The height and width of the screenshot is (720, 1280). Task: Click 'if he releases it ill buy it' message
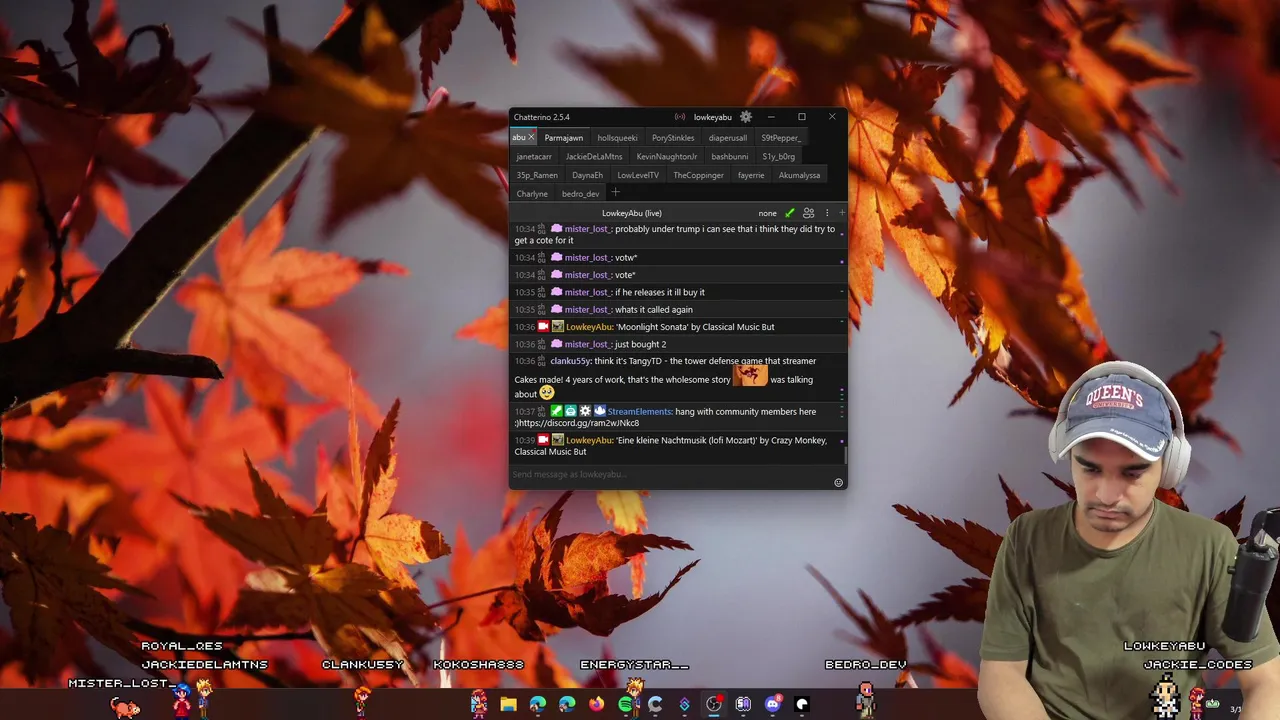(x=660, y=292)
